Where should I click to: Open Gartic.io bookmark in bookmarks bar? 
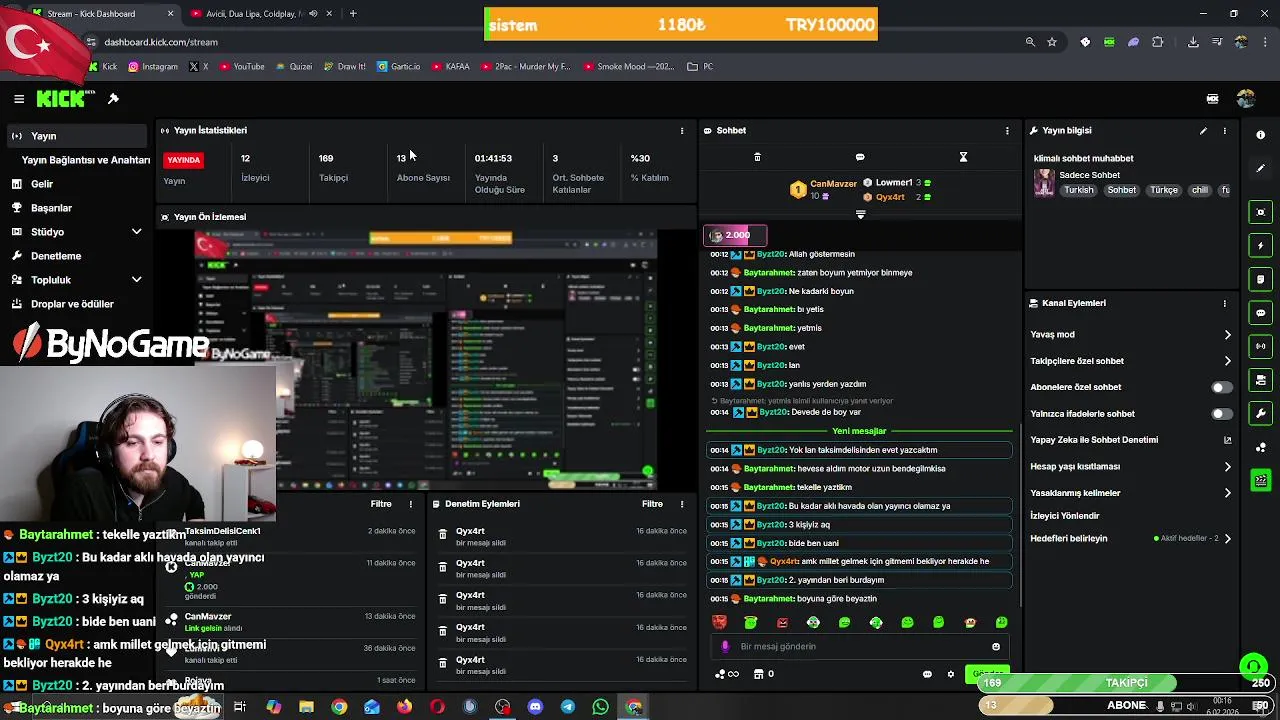tap(398, 67)
